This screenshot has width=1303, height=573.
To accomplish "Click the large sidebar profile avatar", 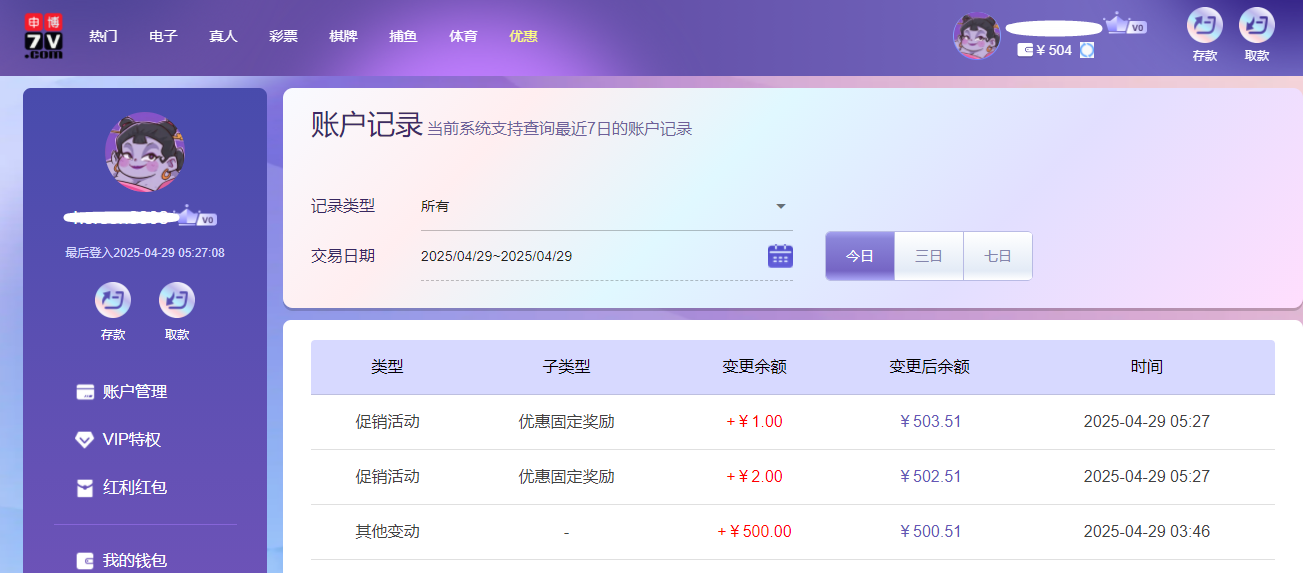I will [145, 152].
